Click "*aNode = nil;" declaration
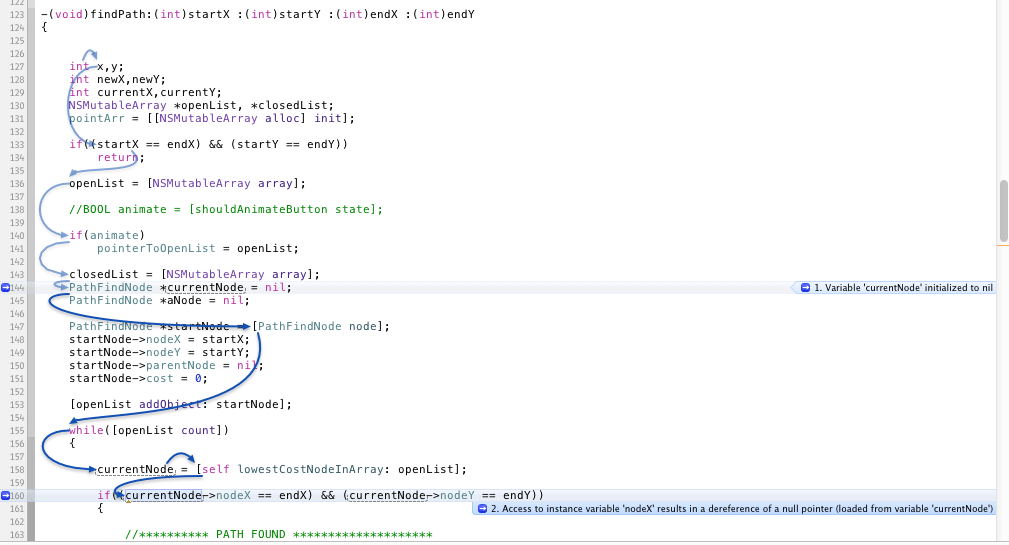Viewport: 1009px width, 545px height. (205, 300)
